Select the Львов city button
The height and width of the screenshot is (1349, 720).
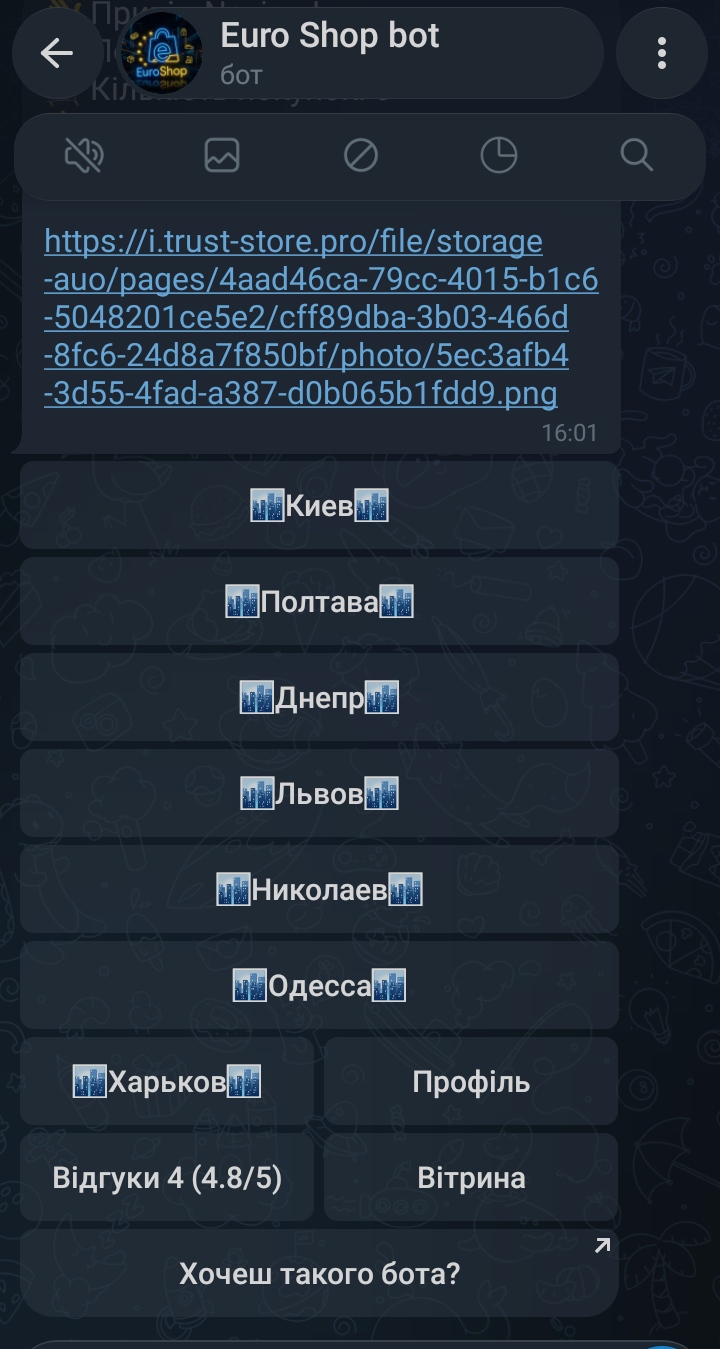(x=319, y=794)
